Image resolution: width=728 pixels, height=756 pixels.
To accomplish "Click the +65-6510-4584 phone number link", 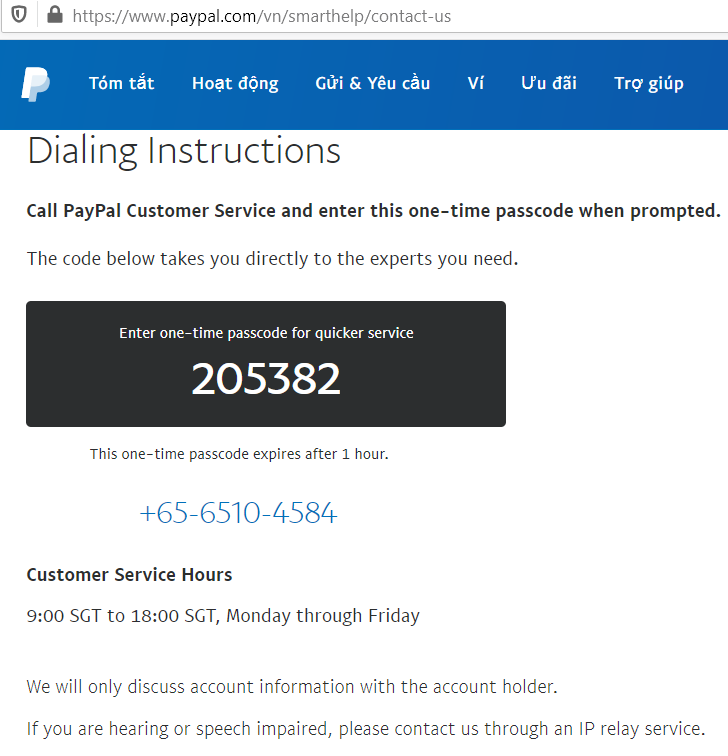I will [238, 514].
